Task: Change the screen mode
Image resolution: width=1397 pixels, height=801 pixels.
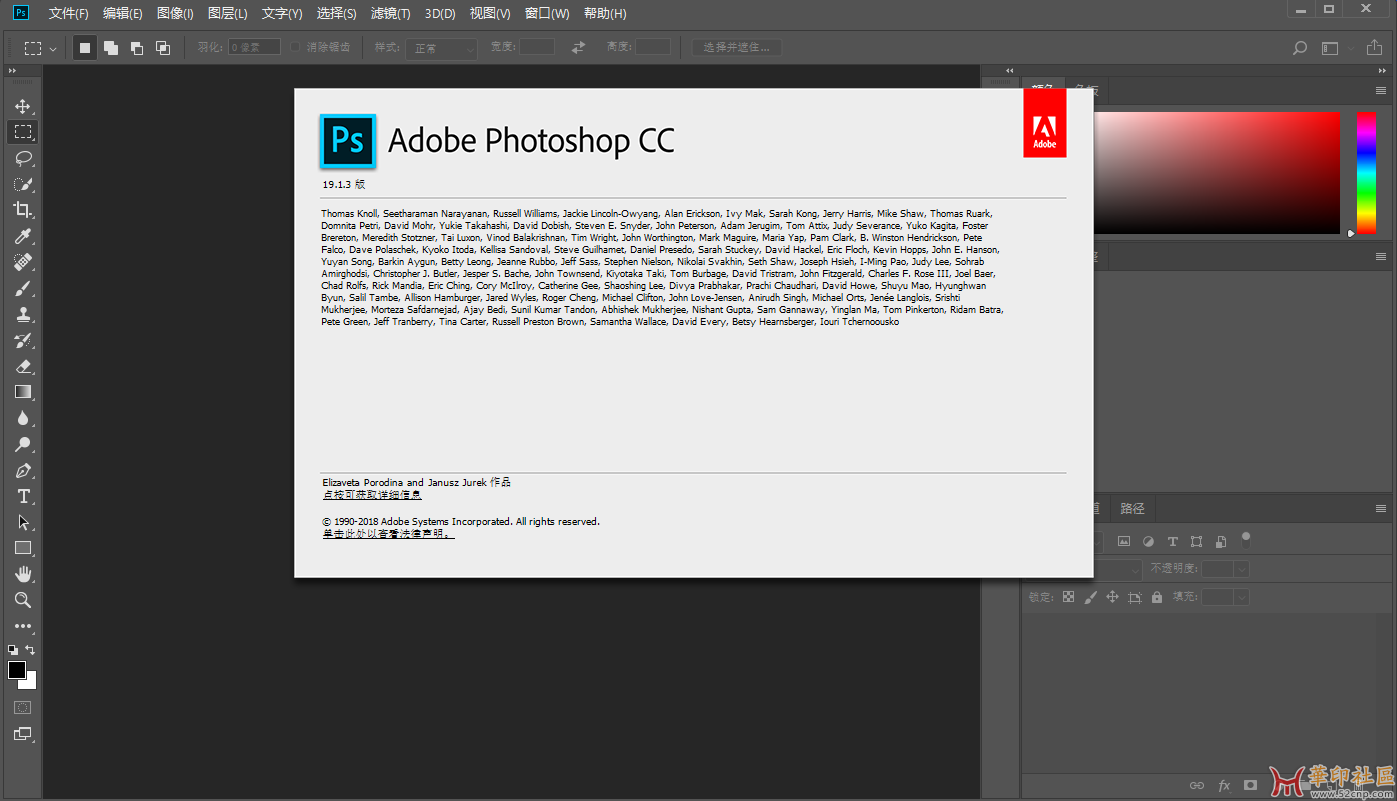Action: [22, 734]
